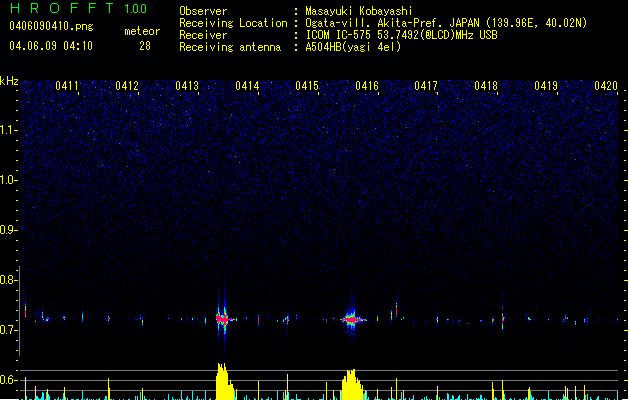Click the 'meteor' label in the header

point(142,31)
